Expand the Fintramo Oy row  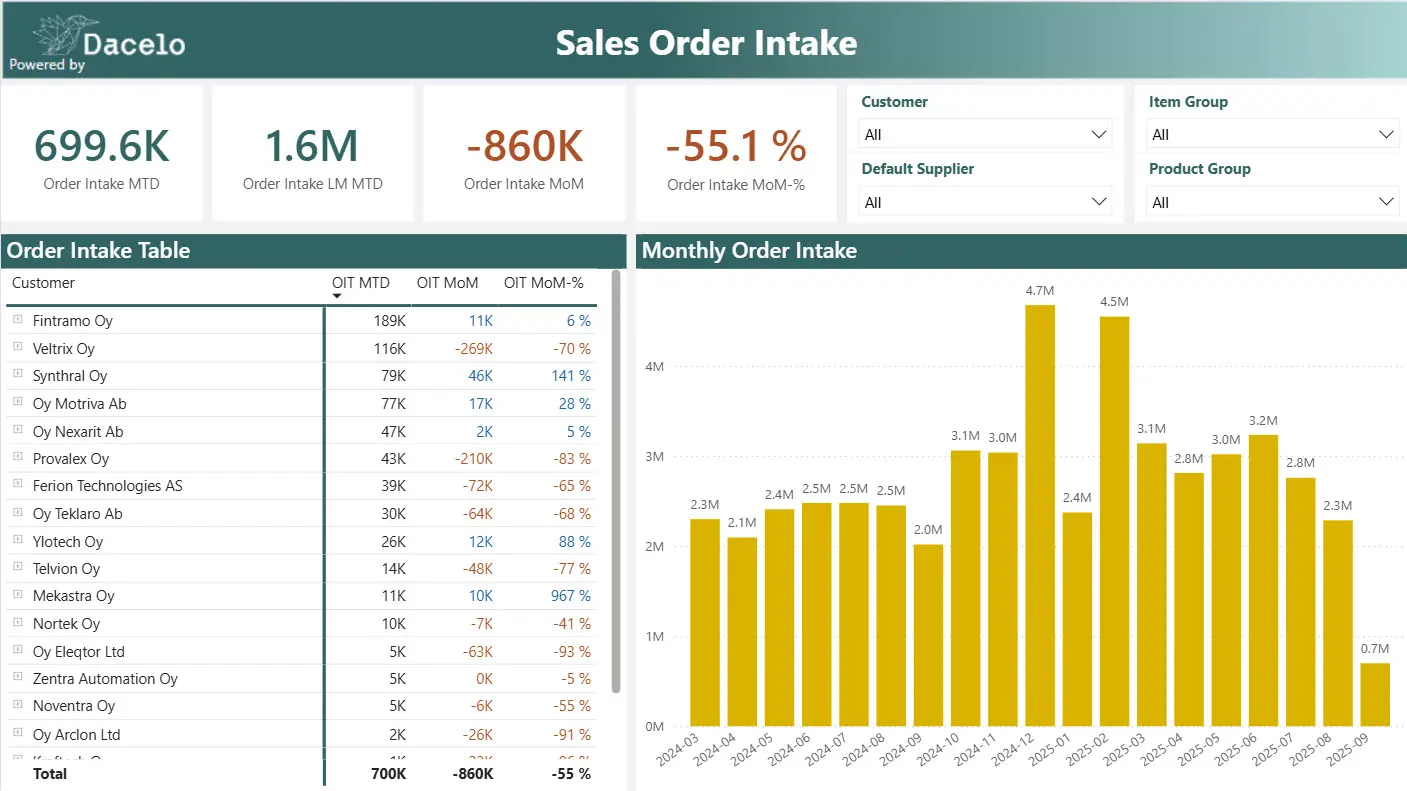point(17,320)
